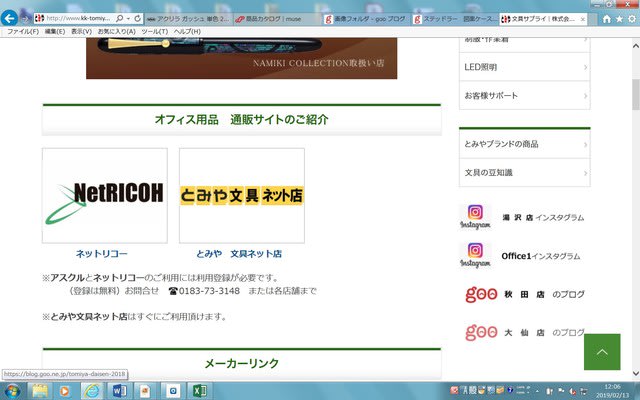Click the オフィス用品 通販サイトのご紹介 heading
640x400 pixels.
point(242,120)
